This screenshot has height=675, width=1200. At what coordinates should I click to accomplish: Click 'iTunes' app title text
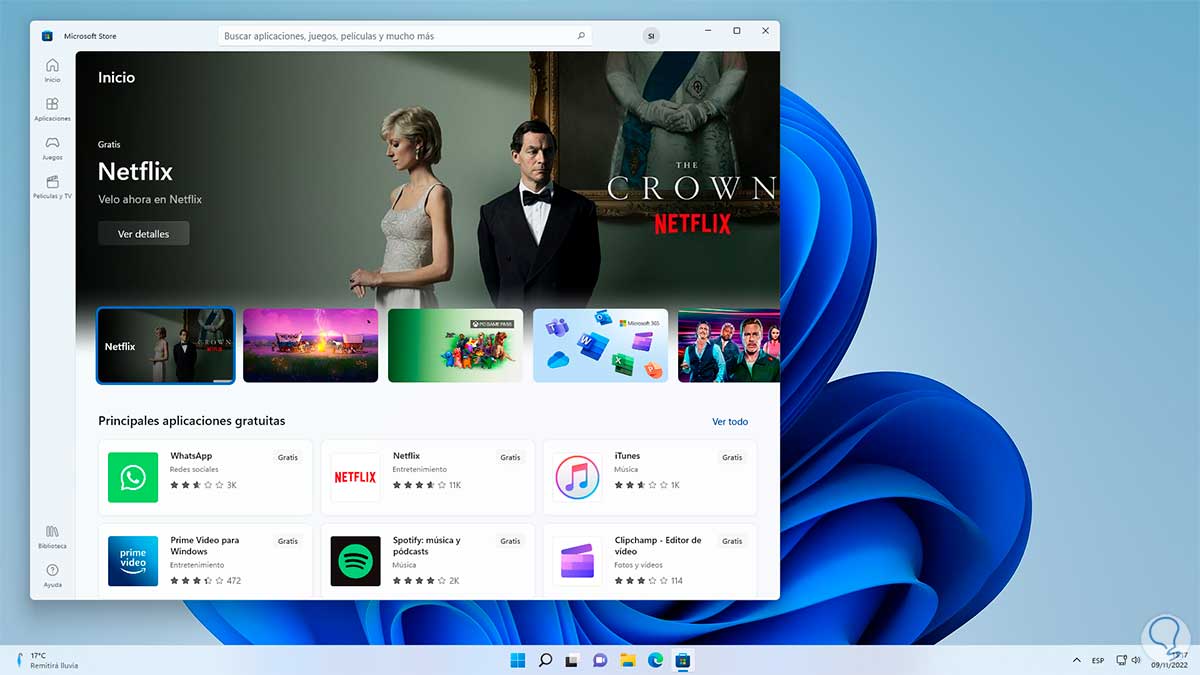627,456
